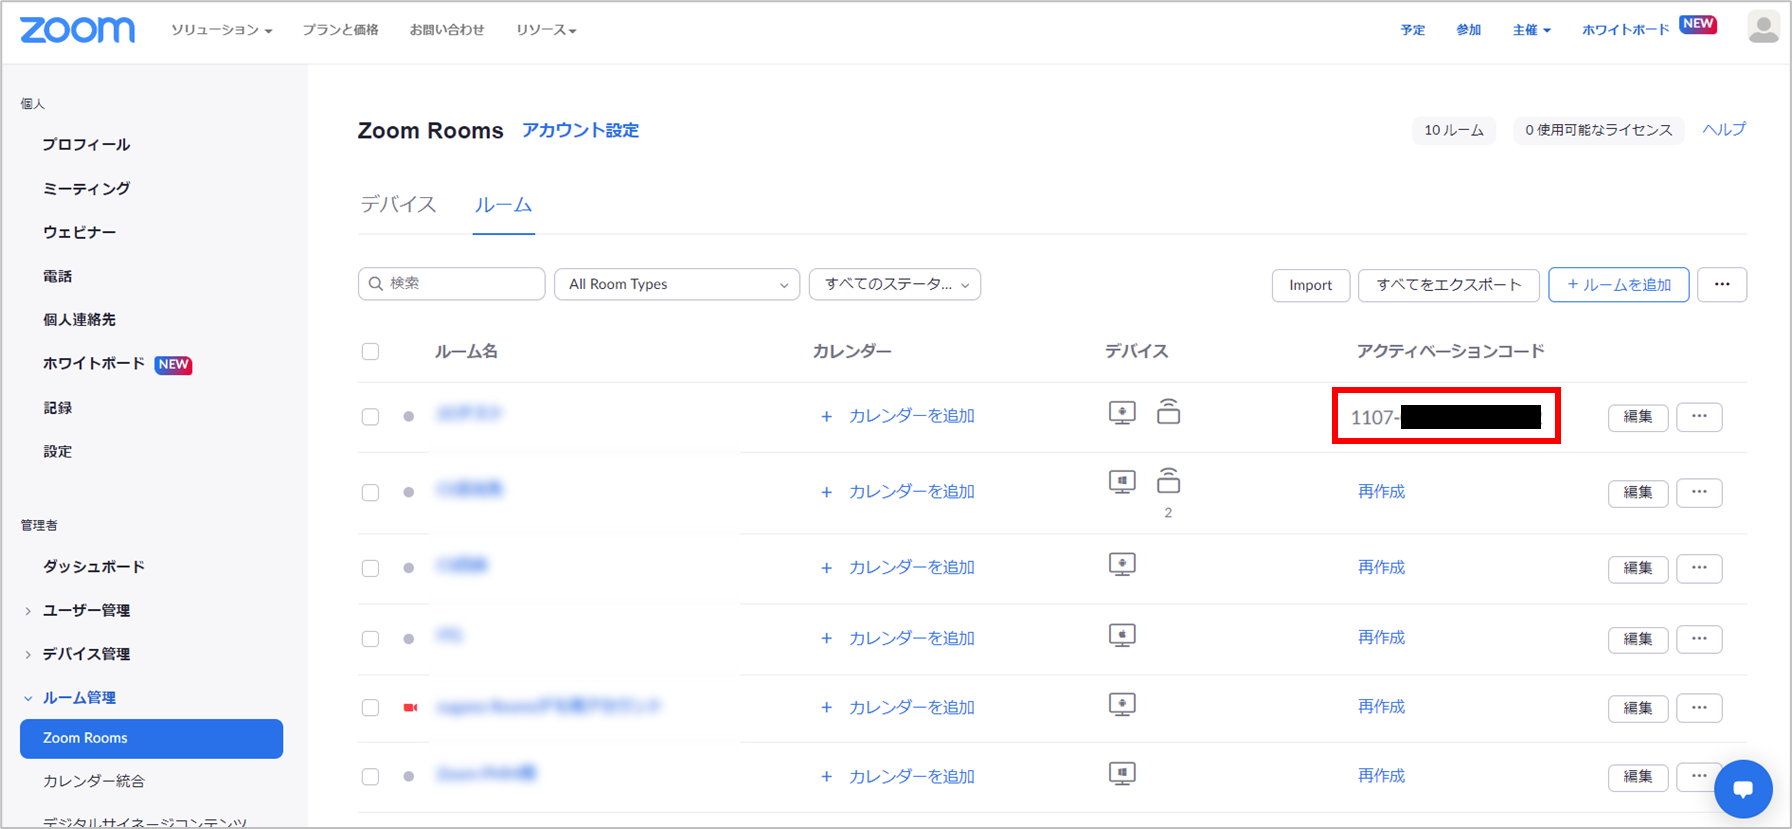The height and width of the screenshot is (829, 1792).
Task: Click the Import button
Action: pyautogui.click(x=1311, y=285)
